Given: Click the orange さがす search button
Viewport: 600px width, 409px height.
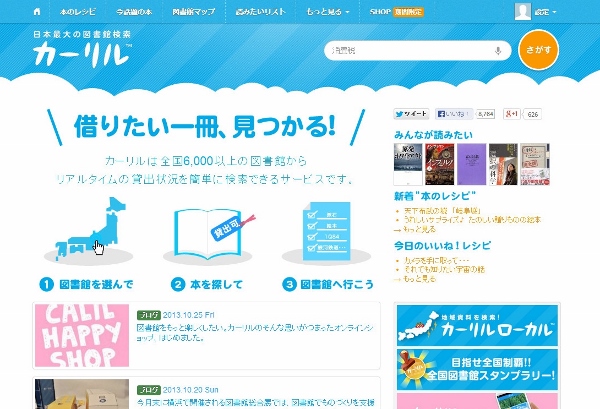Looking at the screenshot, I should click(538, 50).
